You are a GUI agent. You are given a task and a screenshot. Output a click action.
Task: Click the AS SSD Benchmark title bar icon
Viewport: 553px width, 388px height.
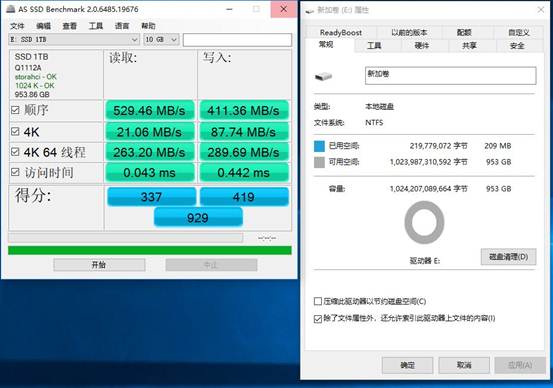coord(10,9)
